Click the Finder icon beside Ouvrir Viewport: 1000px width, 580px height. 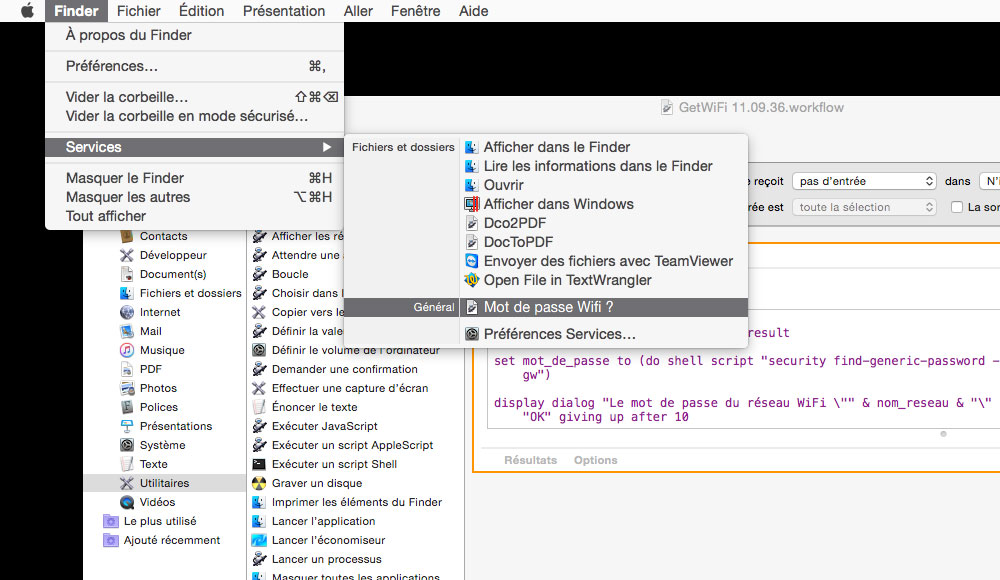pos(471,186)
